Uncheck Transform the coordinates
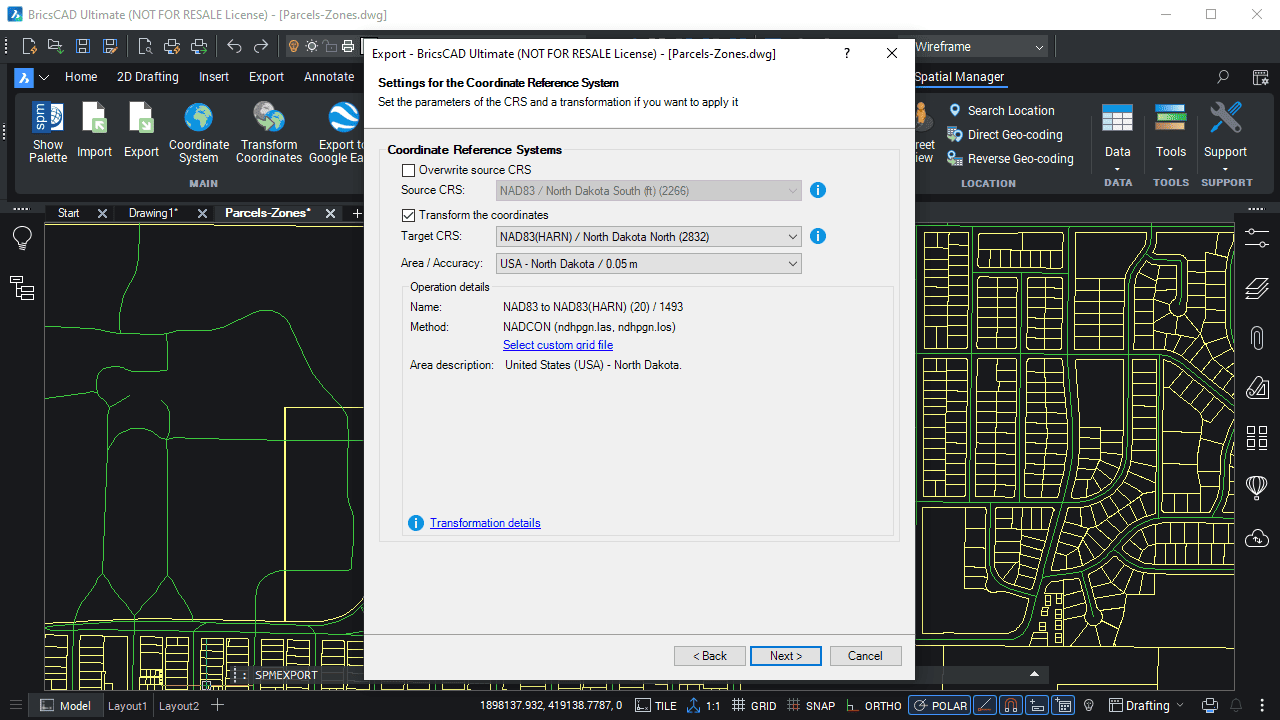The height and width of the screenshot is (720, 1280). 408,215
